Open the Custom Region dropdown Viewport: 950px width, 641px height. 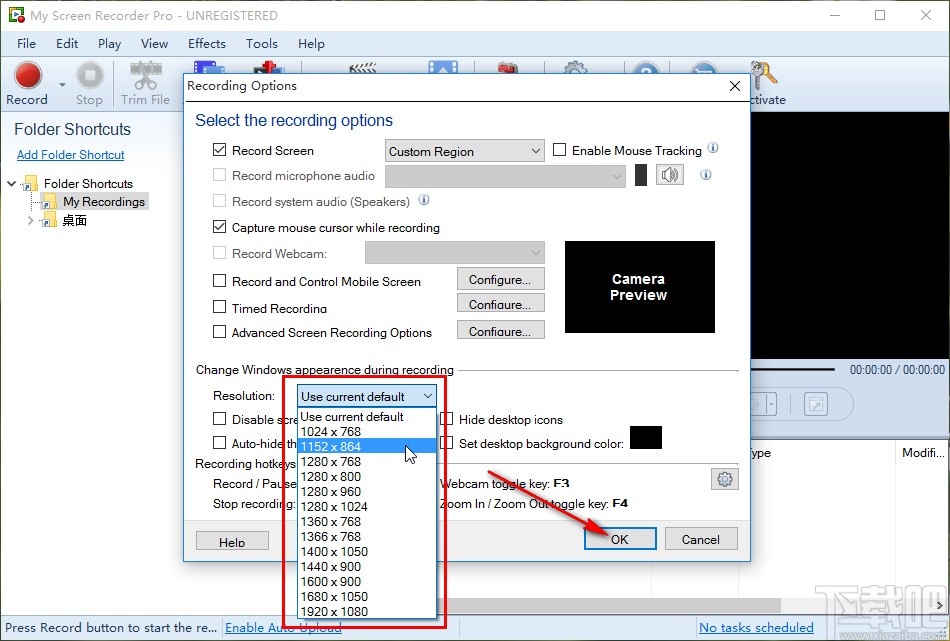point(465,152)
